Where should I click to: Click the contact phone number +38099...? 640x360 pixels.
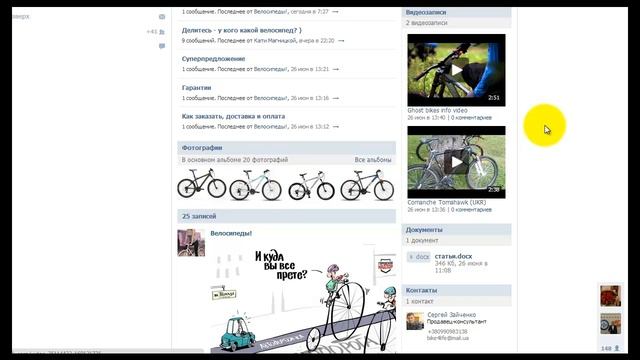pos(447,332)
